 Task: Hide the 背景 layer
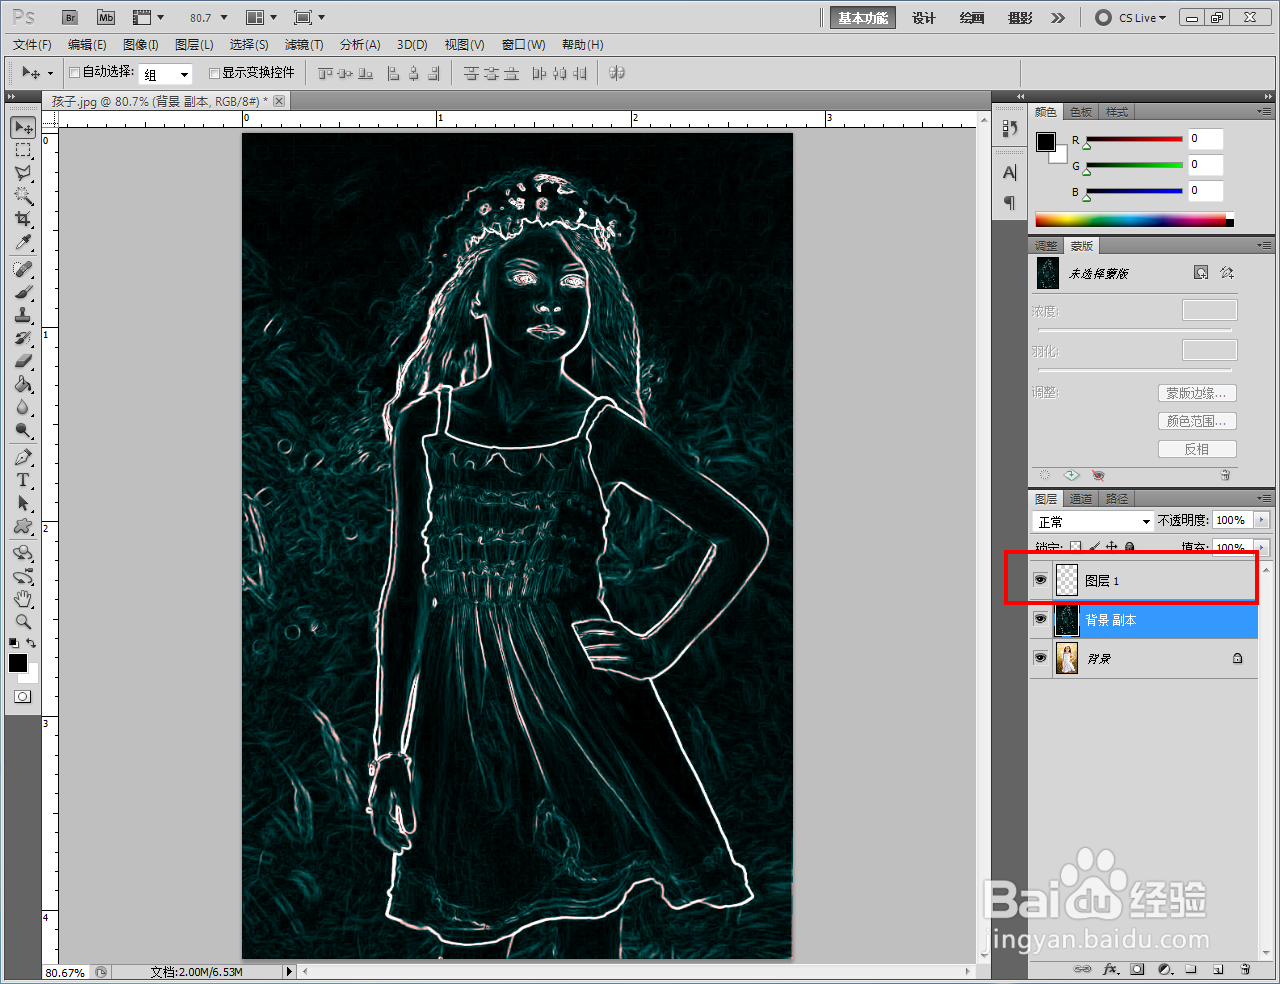1040,658
